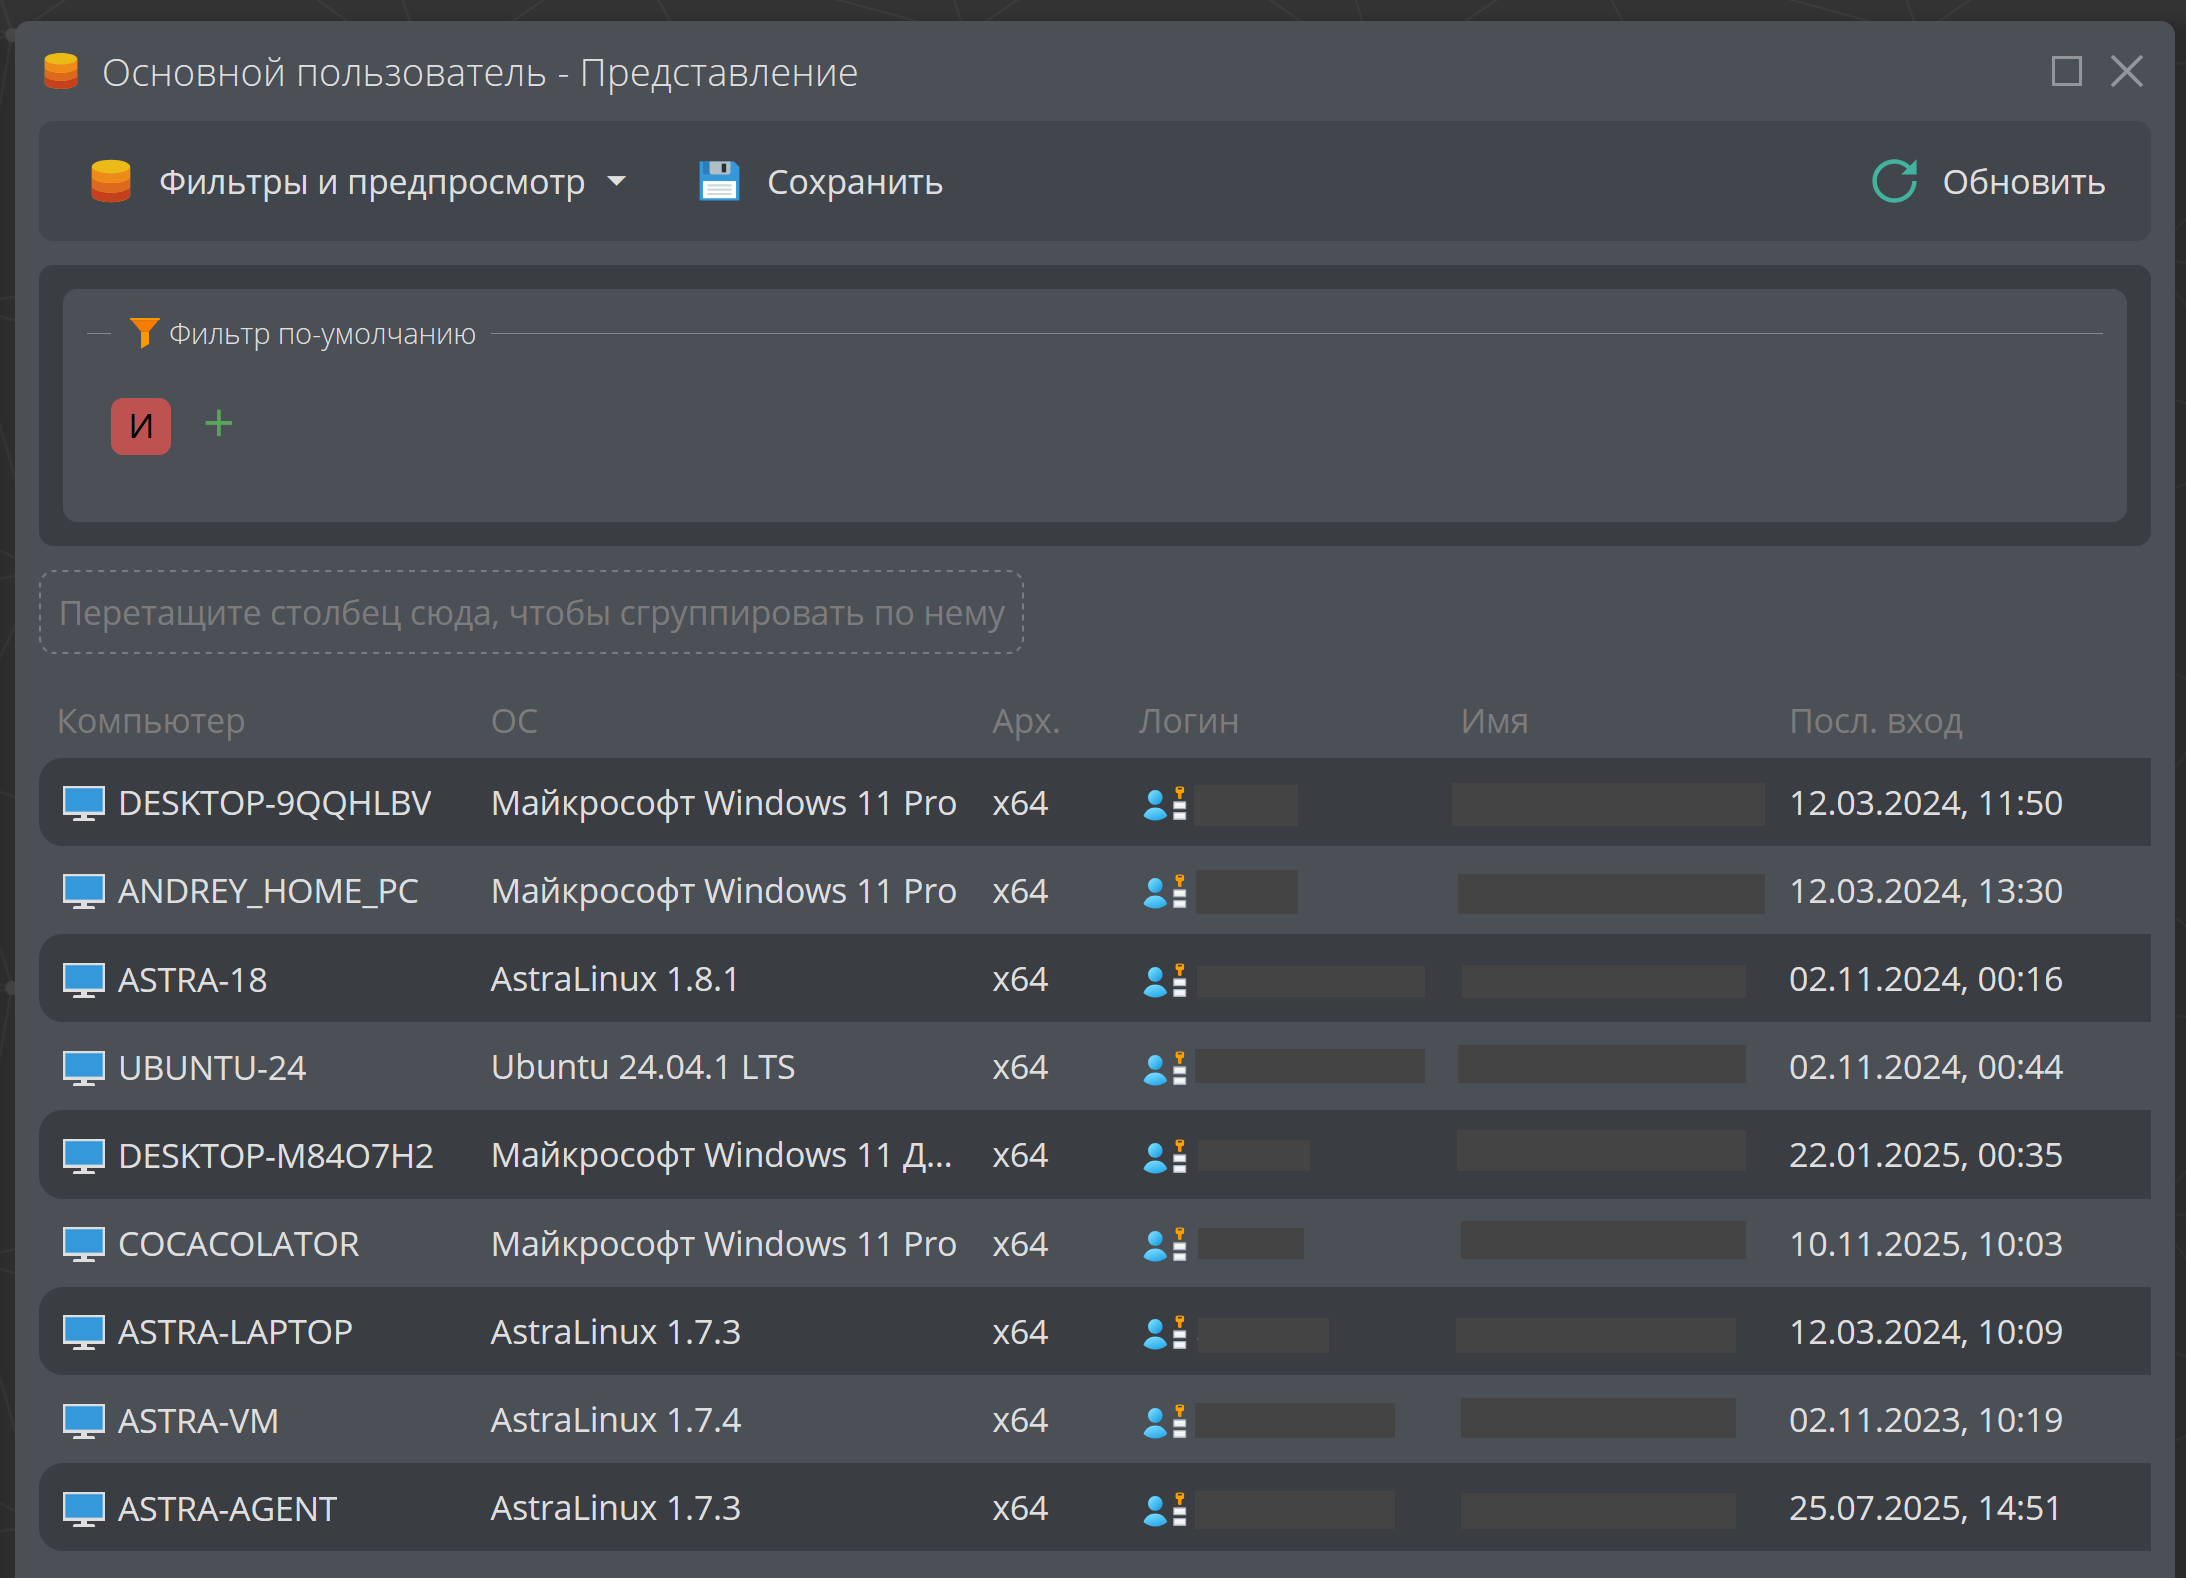This screenshot has width=2186, height=1578.
Task: Click last login 02.11.2024, 00:16
Action: (1926, 980)
